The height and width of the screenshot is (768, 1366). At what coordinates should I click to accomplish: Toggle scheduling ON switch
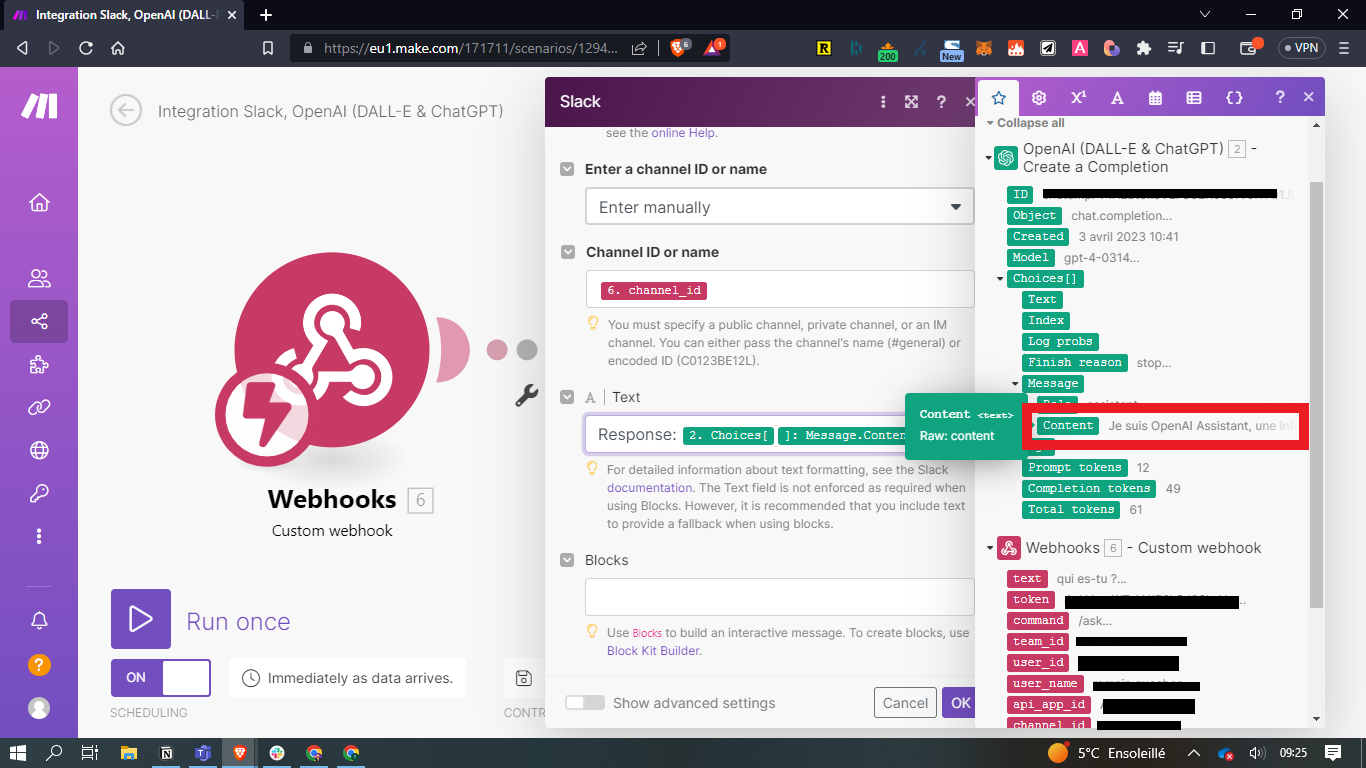160,677
